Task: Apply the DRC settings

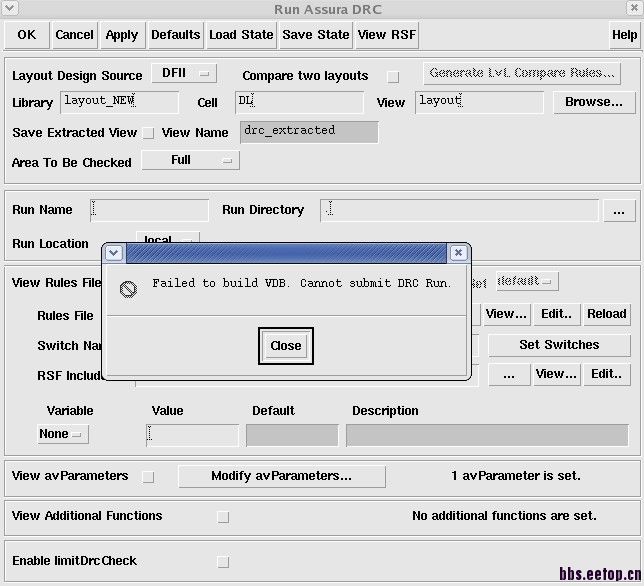Action: click(122, 35)
